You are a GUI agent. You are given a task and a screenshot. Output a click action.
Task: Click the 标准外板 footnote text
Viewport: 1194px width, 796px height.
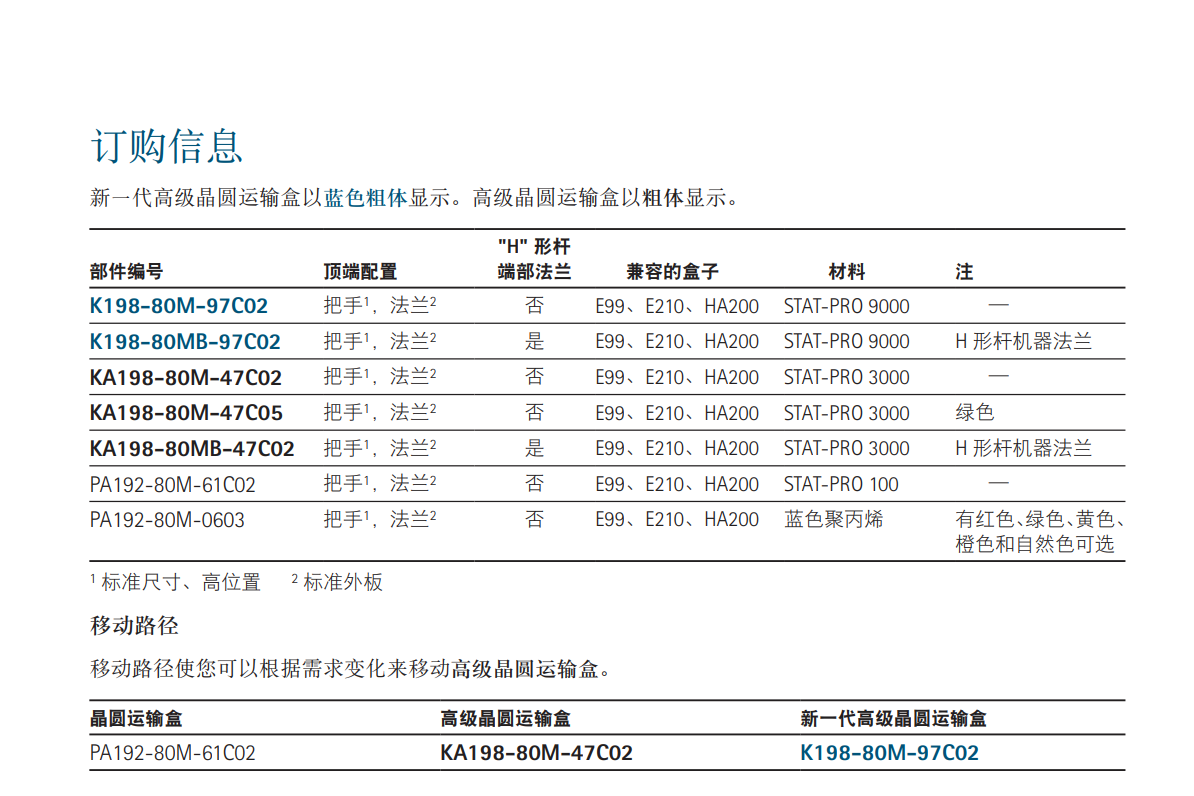[x=342, y=583]
